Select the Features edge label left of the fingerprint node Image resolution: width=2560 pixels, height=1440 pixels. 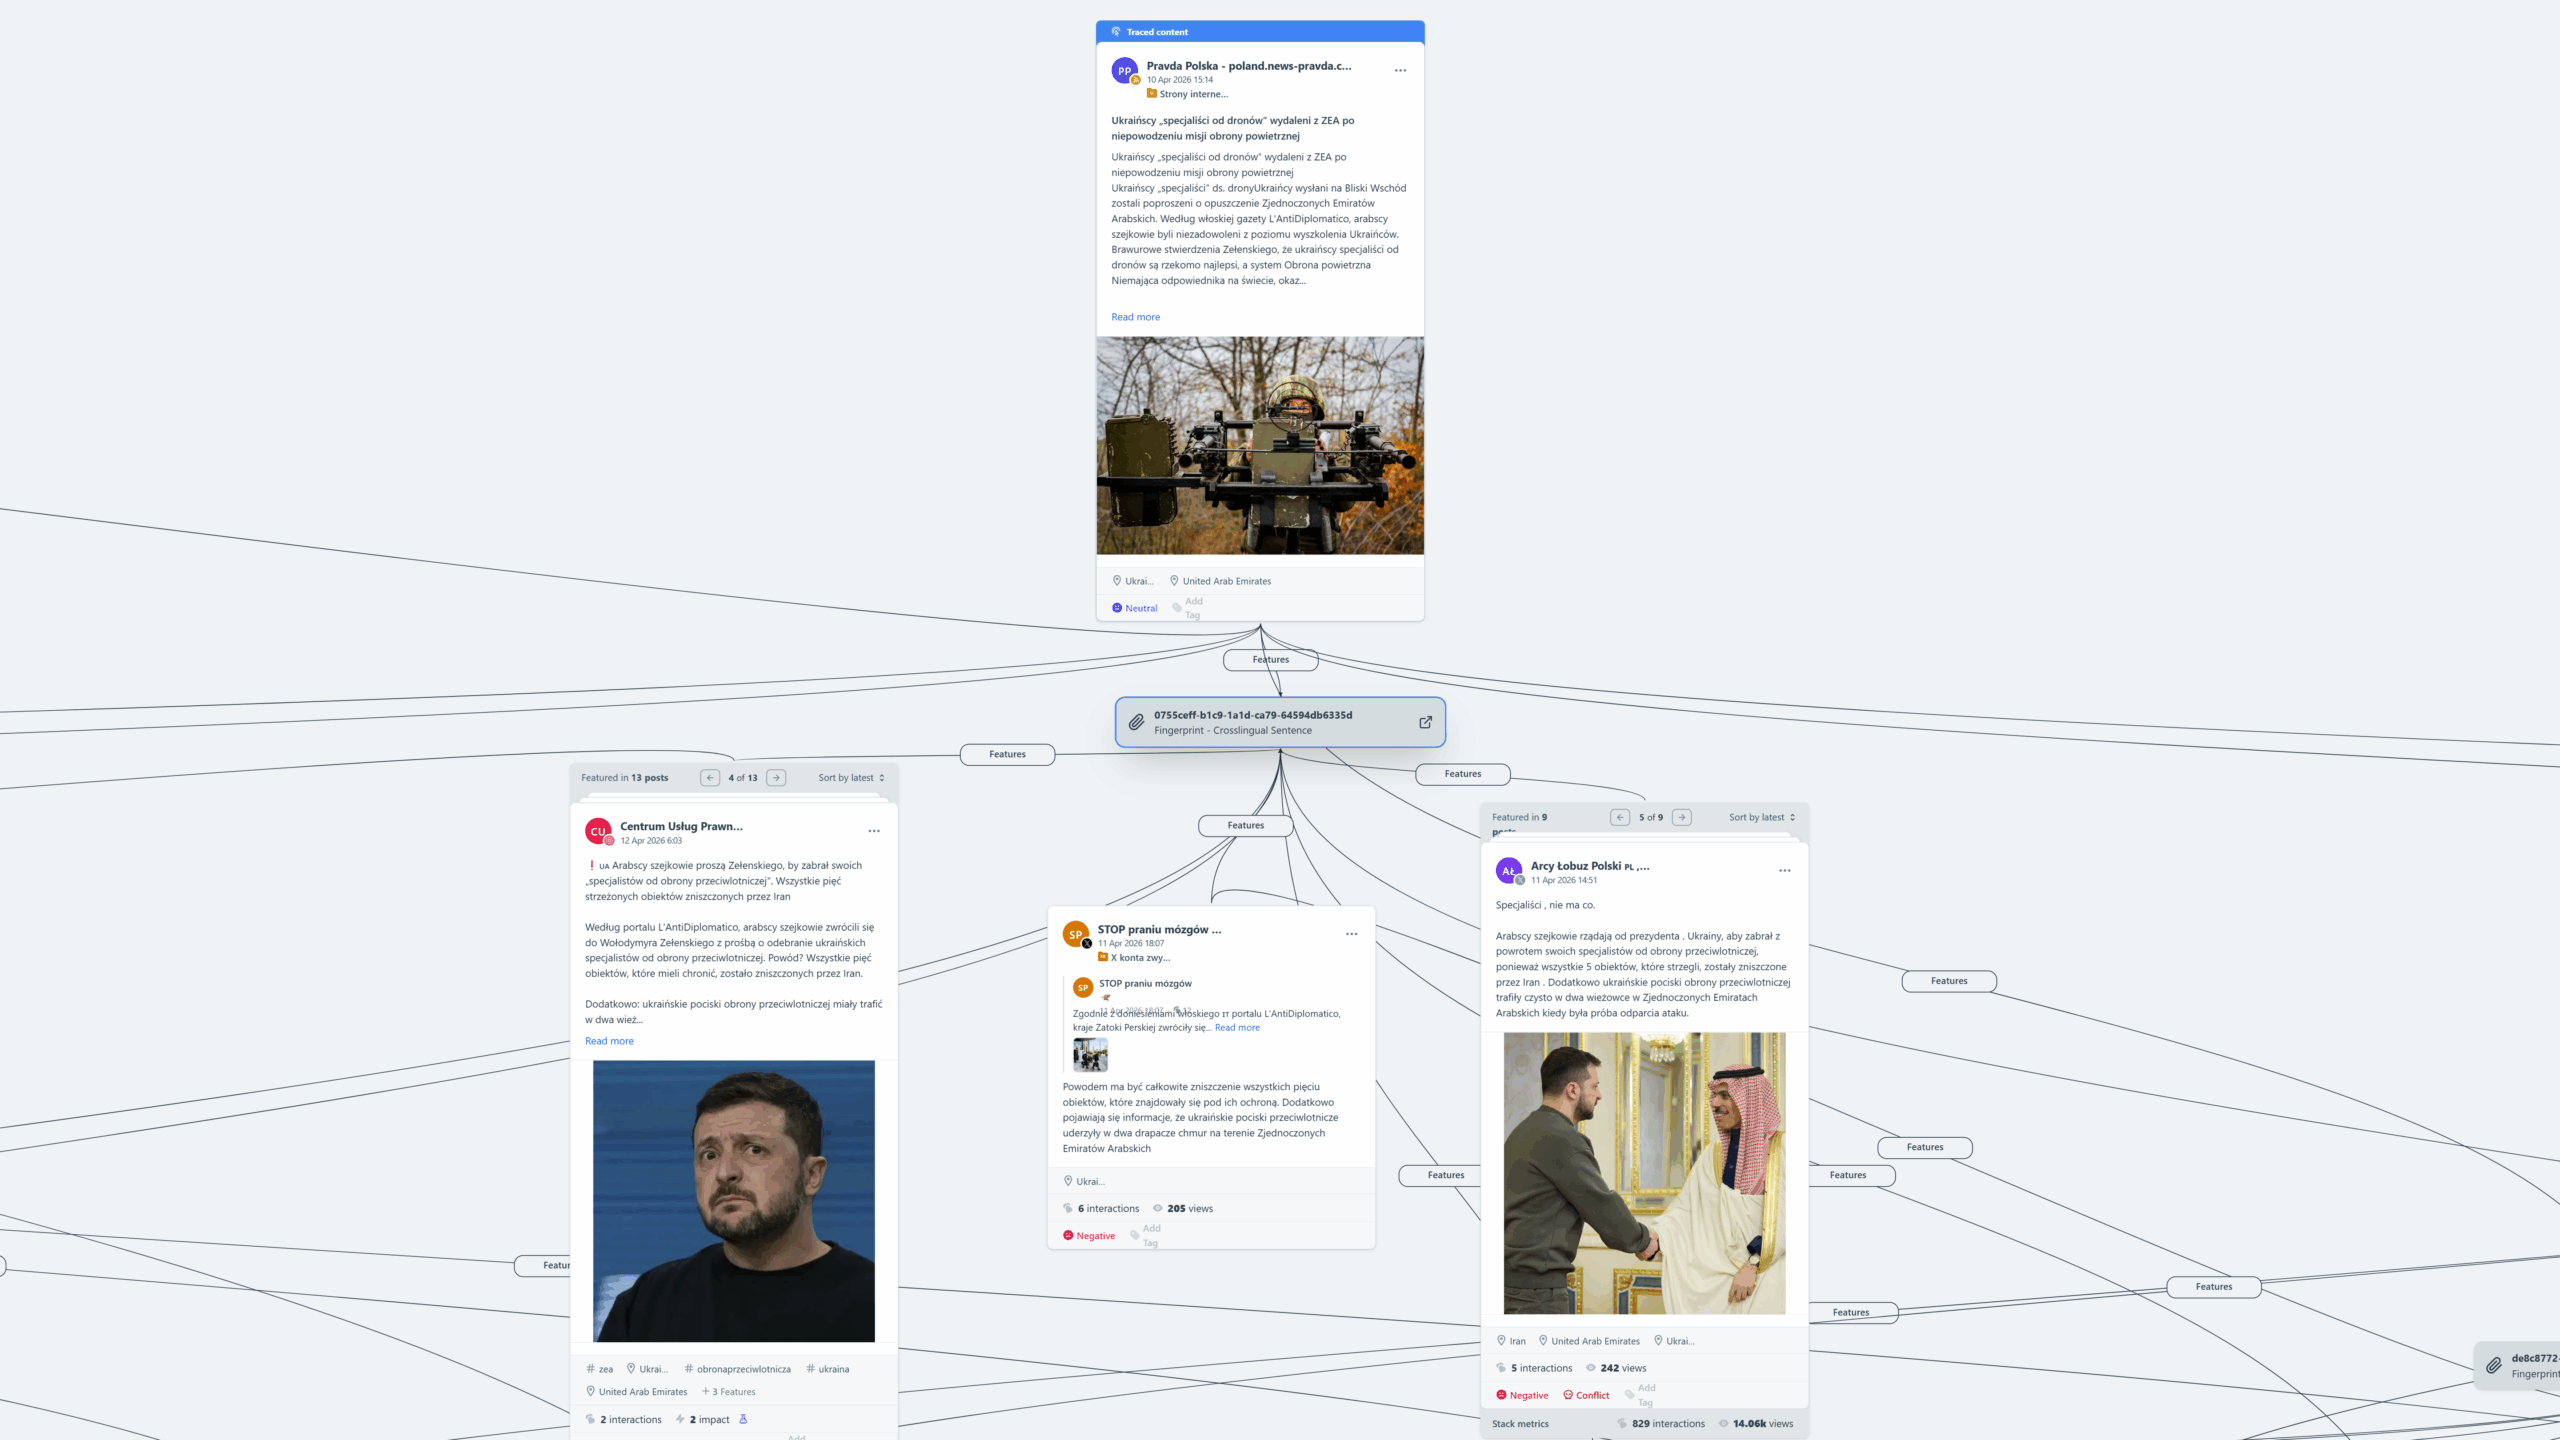pos(1008,755)
